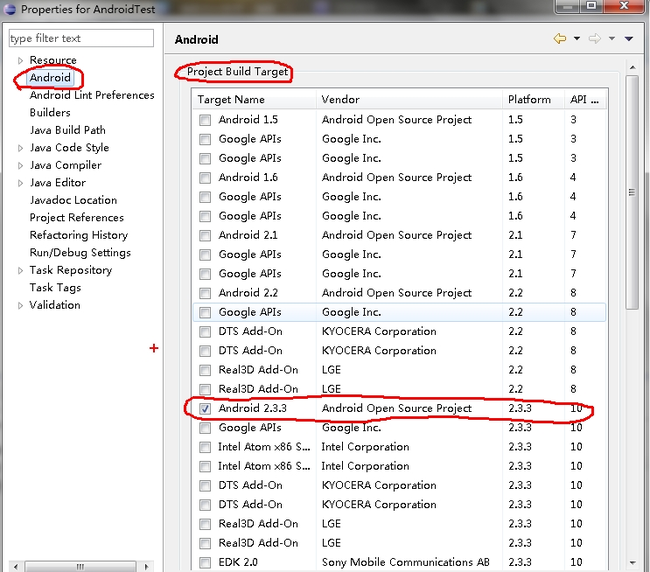This screenshot has height=572, width=650.
Task: Check the highlighted Google APIs 2.2 checkbox
Action: click(x=205, y=312)
